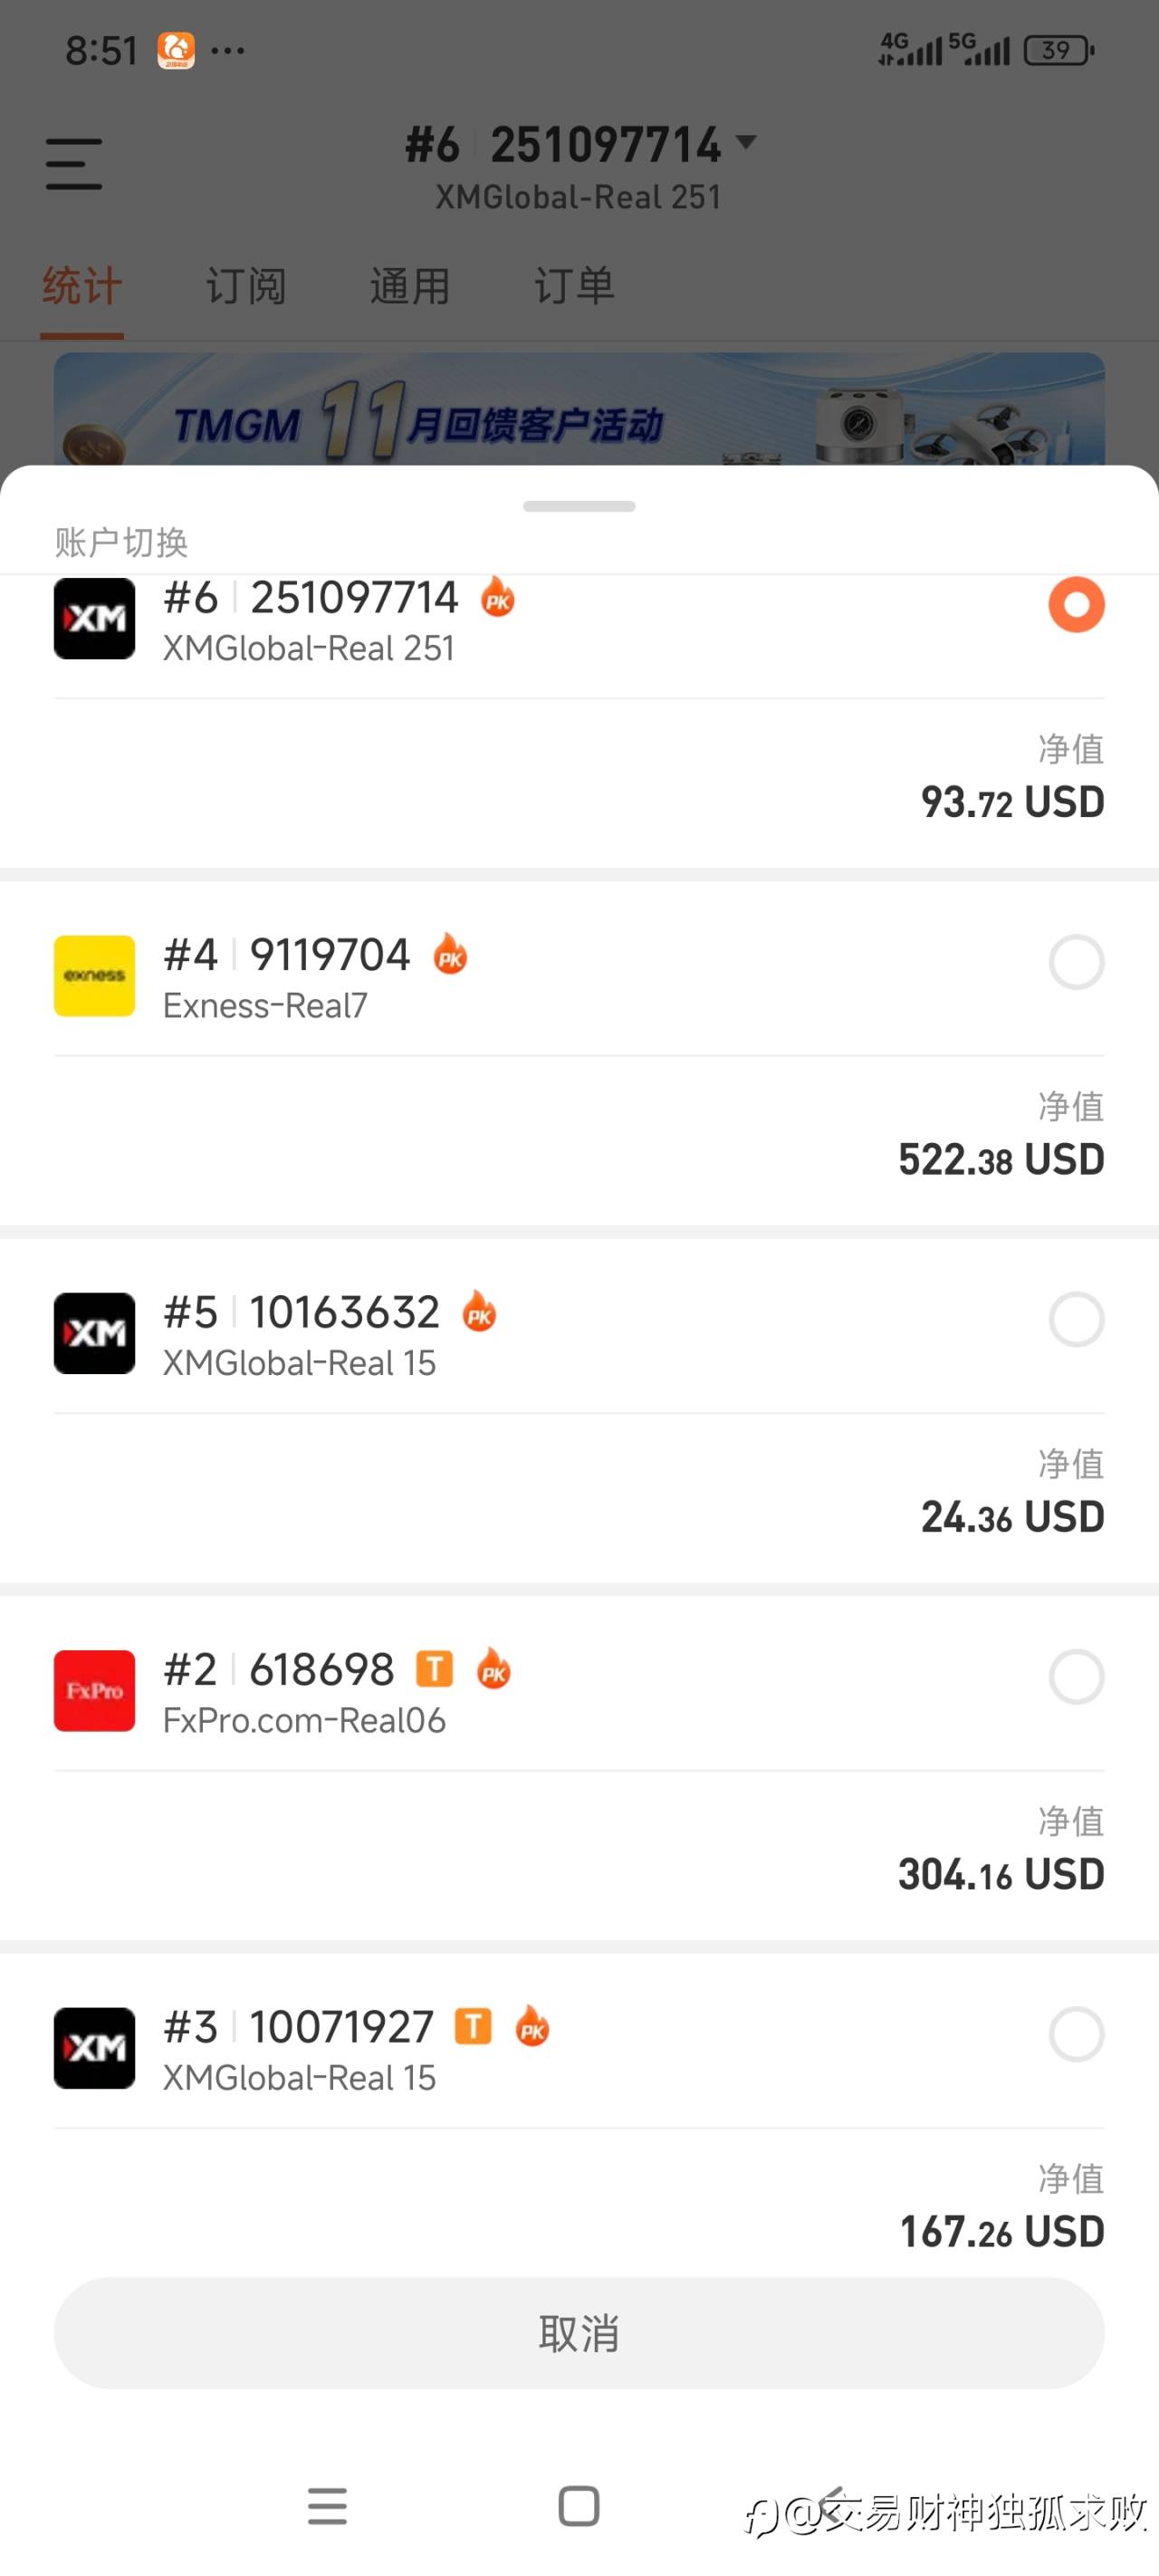
Task: Tap the PK flame badge on account 9119704
Action: coord(450,955)
